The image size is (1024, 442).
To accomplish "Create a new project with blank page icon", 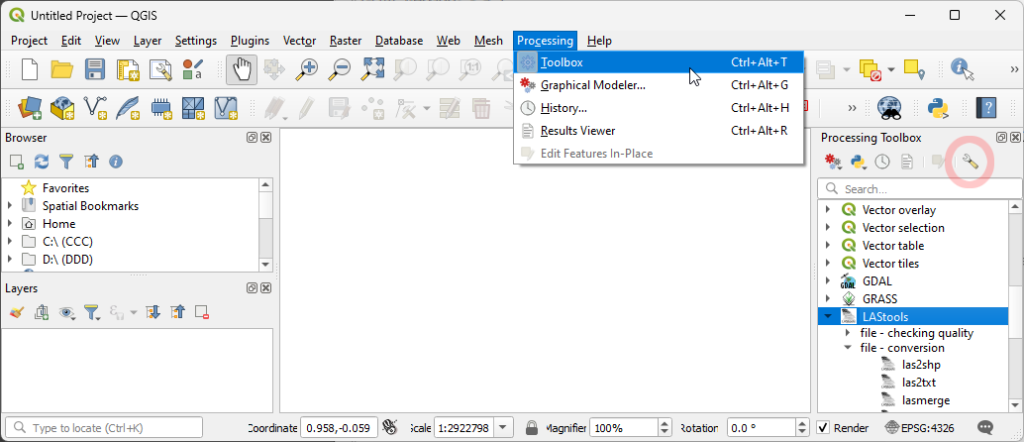I will [29, 69].
